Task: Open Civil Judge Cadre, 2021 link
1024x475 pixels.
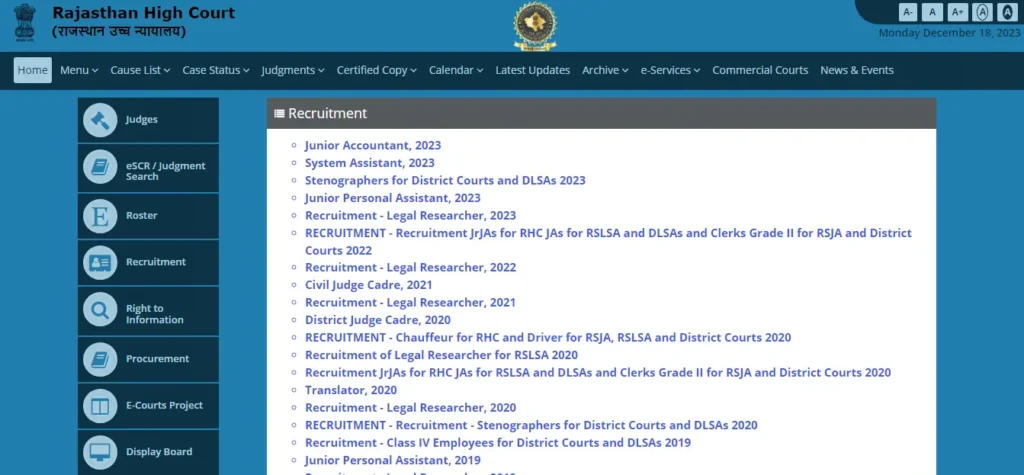Action: pos(368,285)
